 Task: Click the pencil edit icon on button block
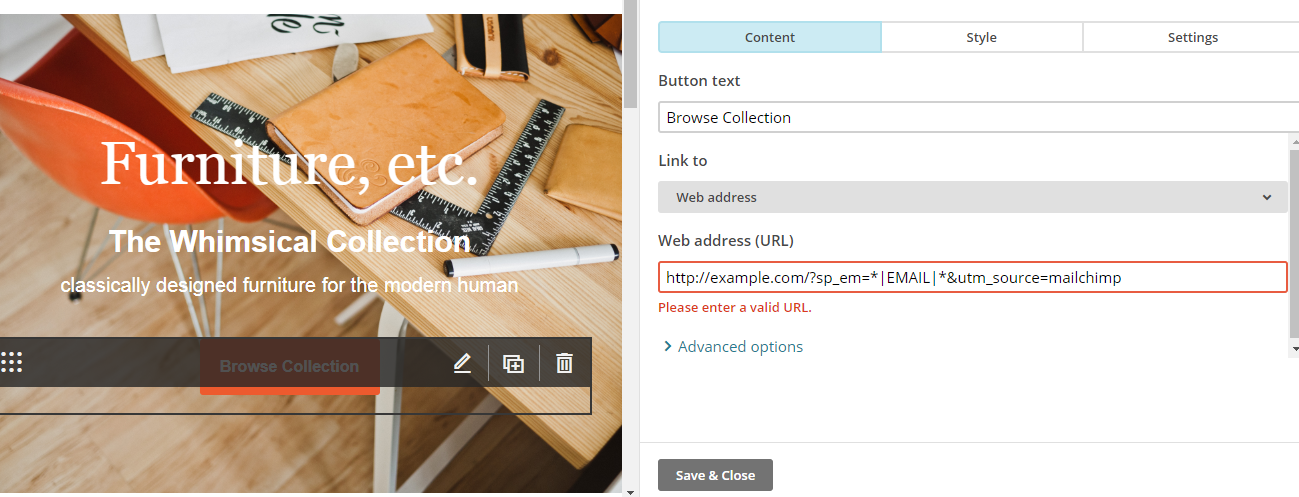tap(462, 363)
